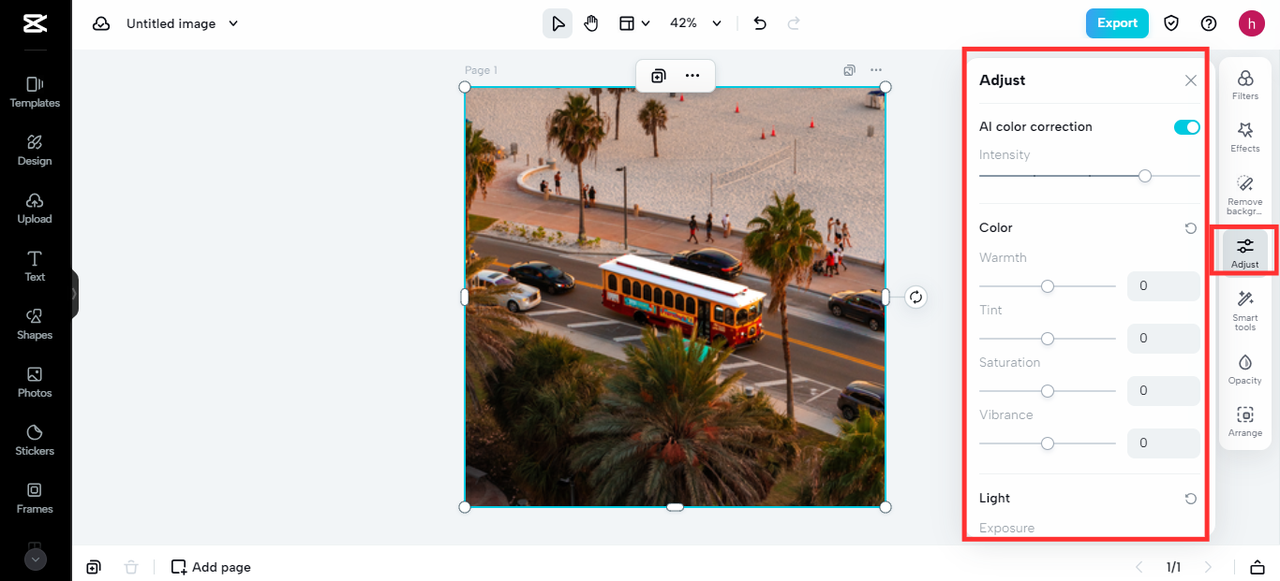Screen dimensions: 1280x581
Task: Click the Warmth value field
Action: 1163,286
